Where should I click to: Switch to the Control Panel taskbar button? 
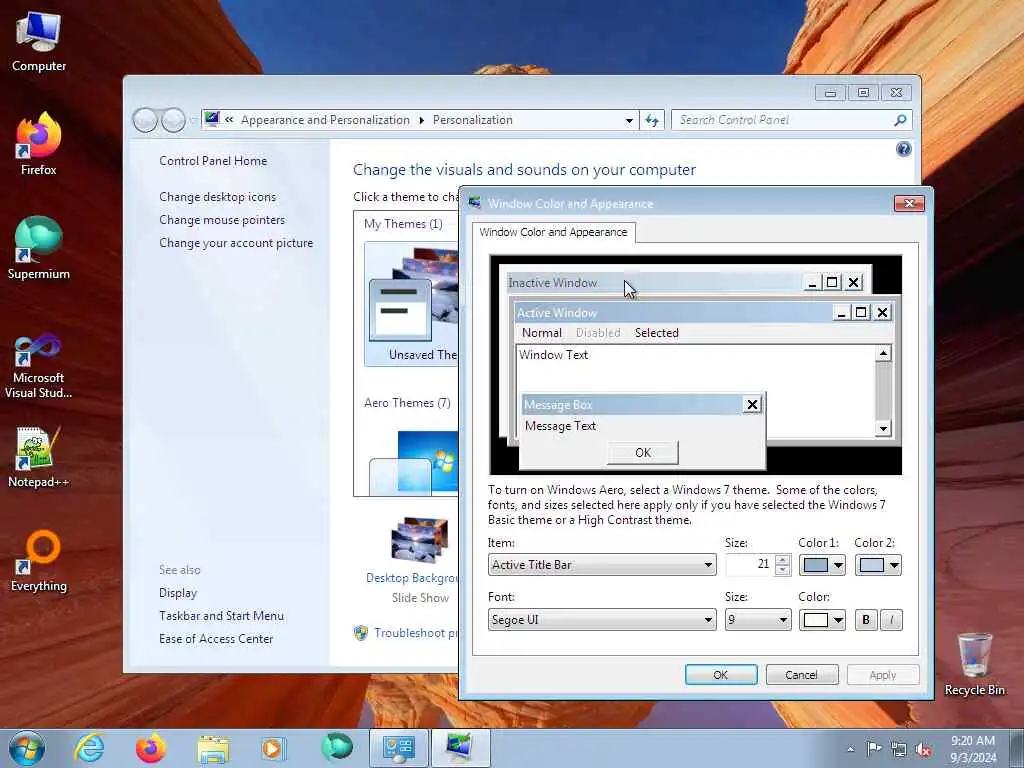coord(398,748)
